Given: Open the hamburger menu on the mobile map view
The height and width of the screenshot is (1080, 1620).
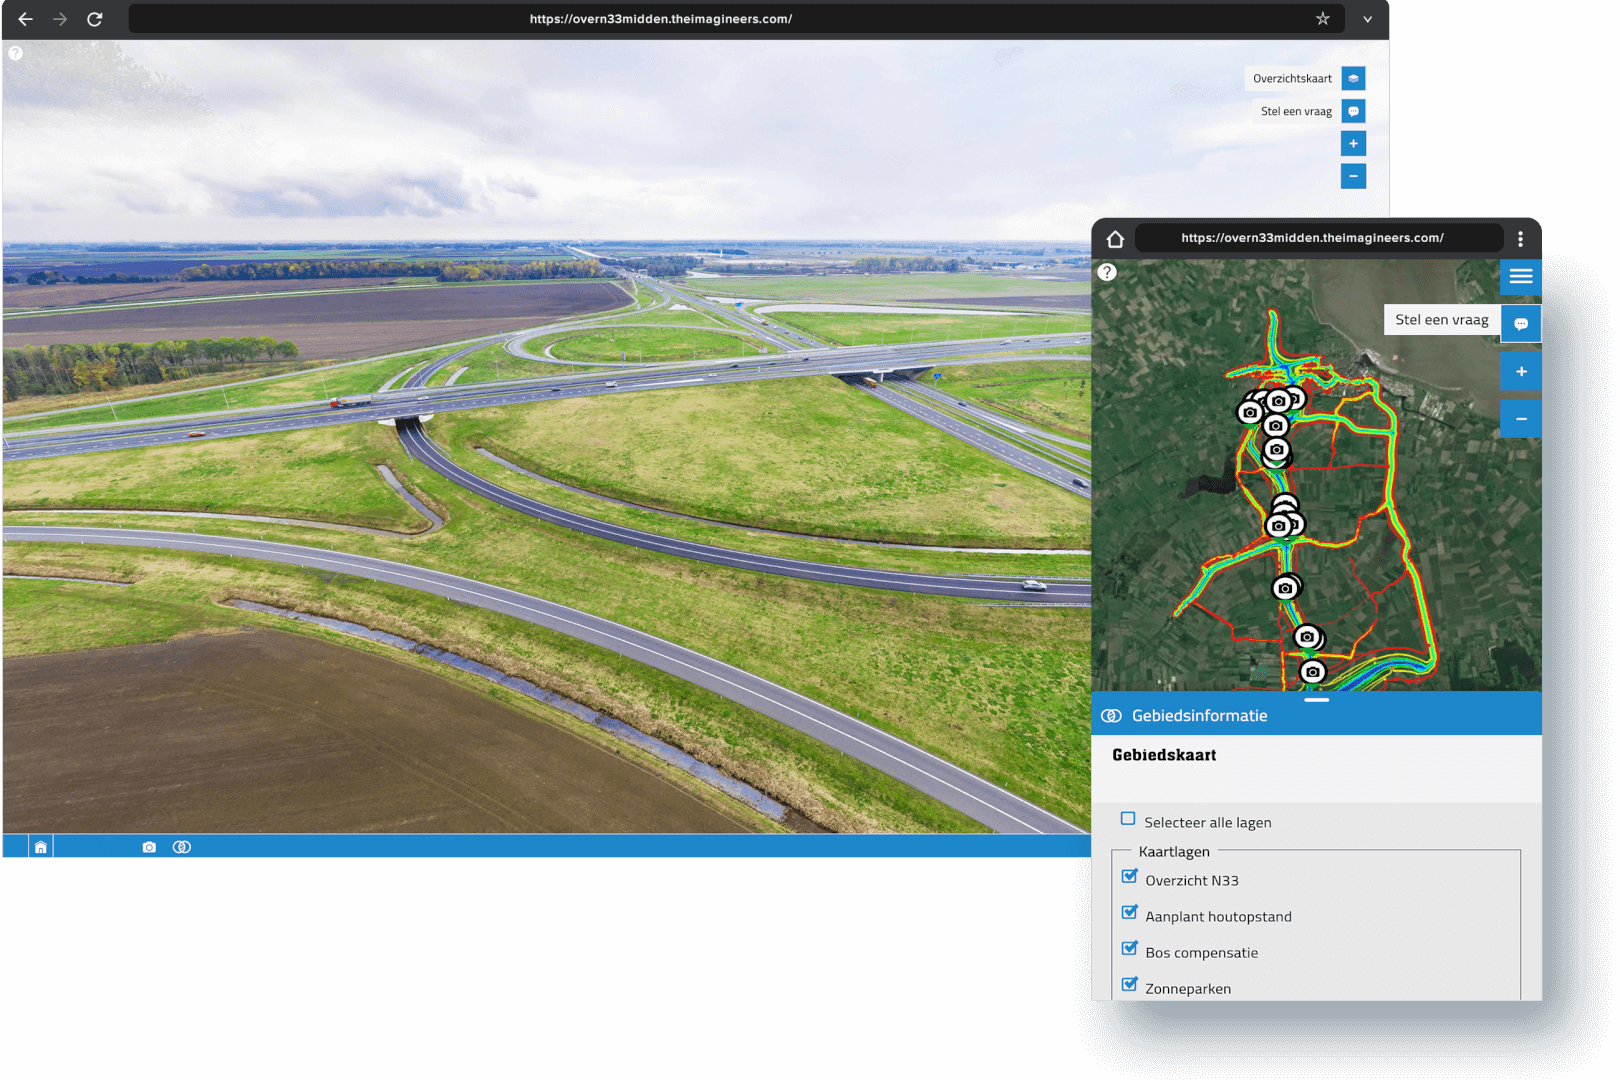Looking at the screenshot, I should point(1520,277).
